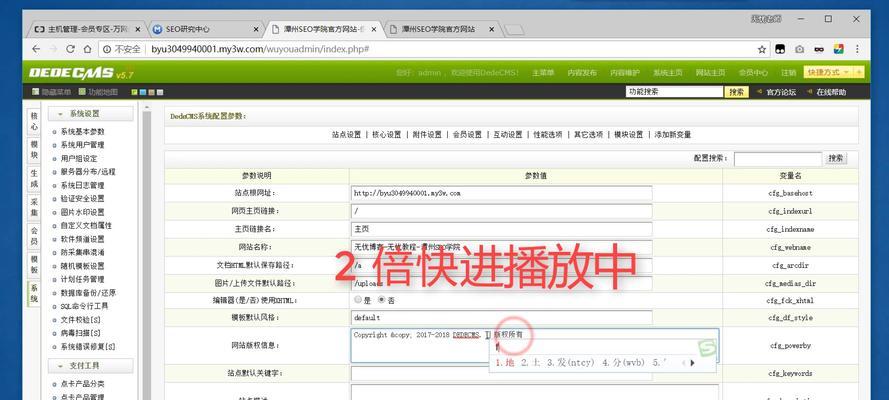Open SQL命令行工具 in the left menu

(84, 306)
